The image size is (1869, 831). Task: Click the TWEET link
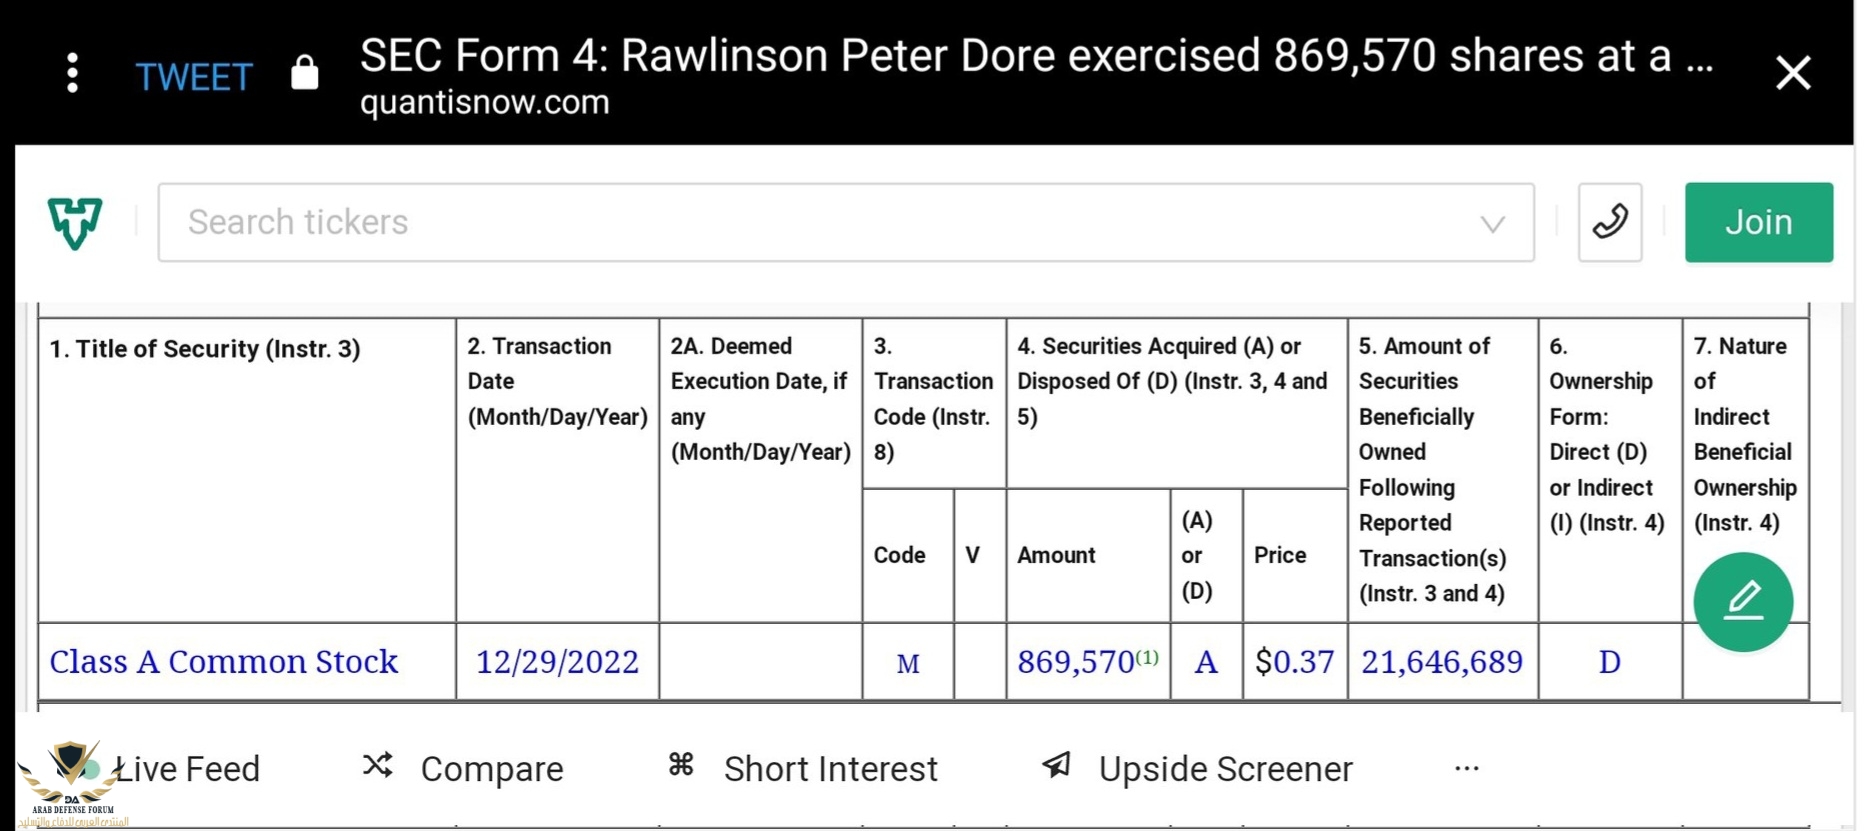coord(194,77)
